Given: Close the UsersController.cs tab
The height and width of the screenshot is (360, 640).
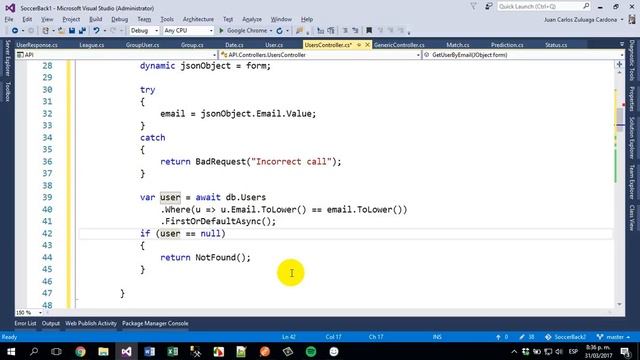Looking at the screenshot, I should click(x=367, y=45).
